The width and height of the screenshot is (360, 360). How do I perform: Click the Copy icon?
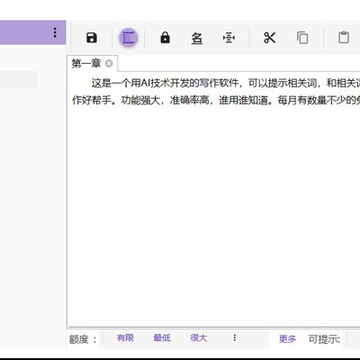point(302,38)
